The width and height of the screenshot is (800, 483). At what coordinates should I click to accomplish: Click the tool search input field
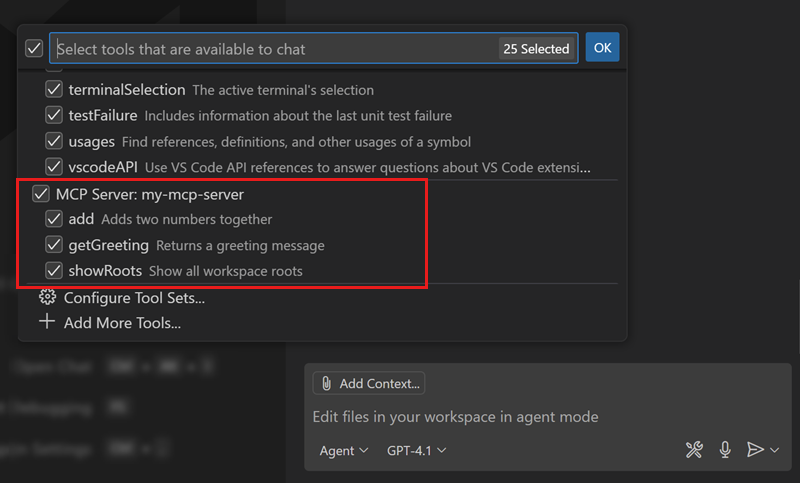point(270,48)
